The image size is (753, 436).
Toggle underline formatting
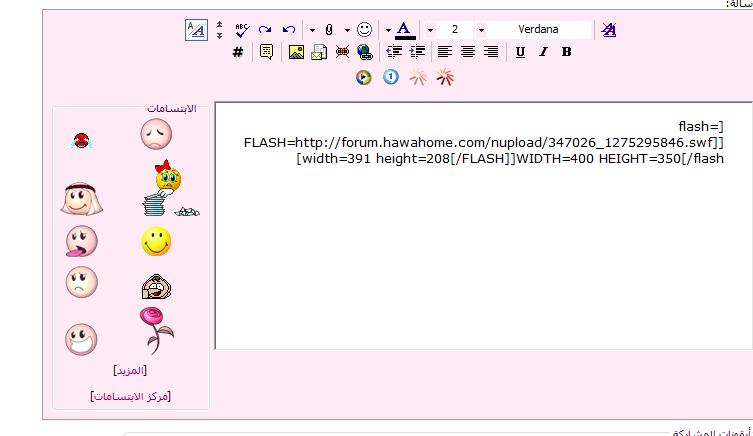(x=520, y=52)
